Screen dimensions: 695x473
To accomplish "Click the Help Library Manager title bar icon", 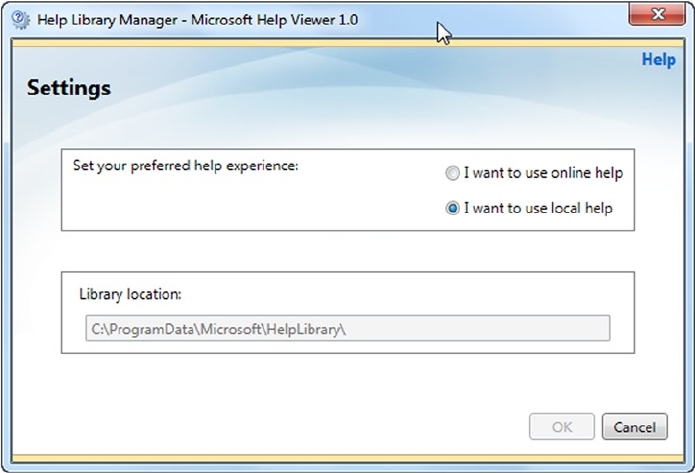I will coord(19,20).
